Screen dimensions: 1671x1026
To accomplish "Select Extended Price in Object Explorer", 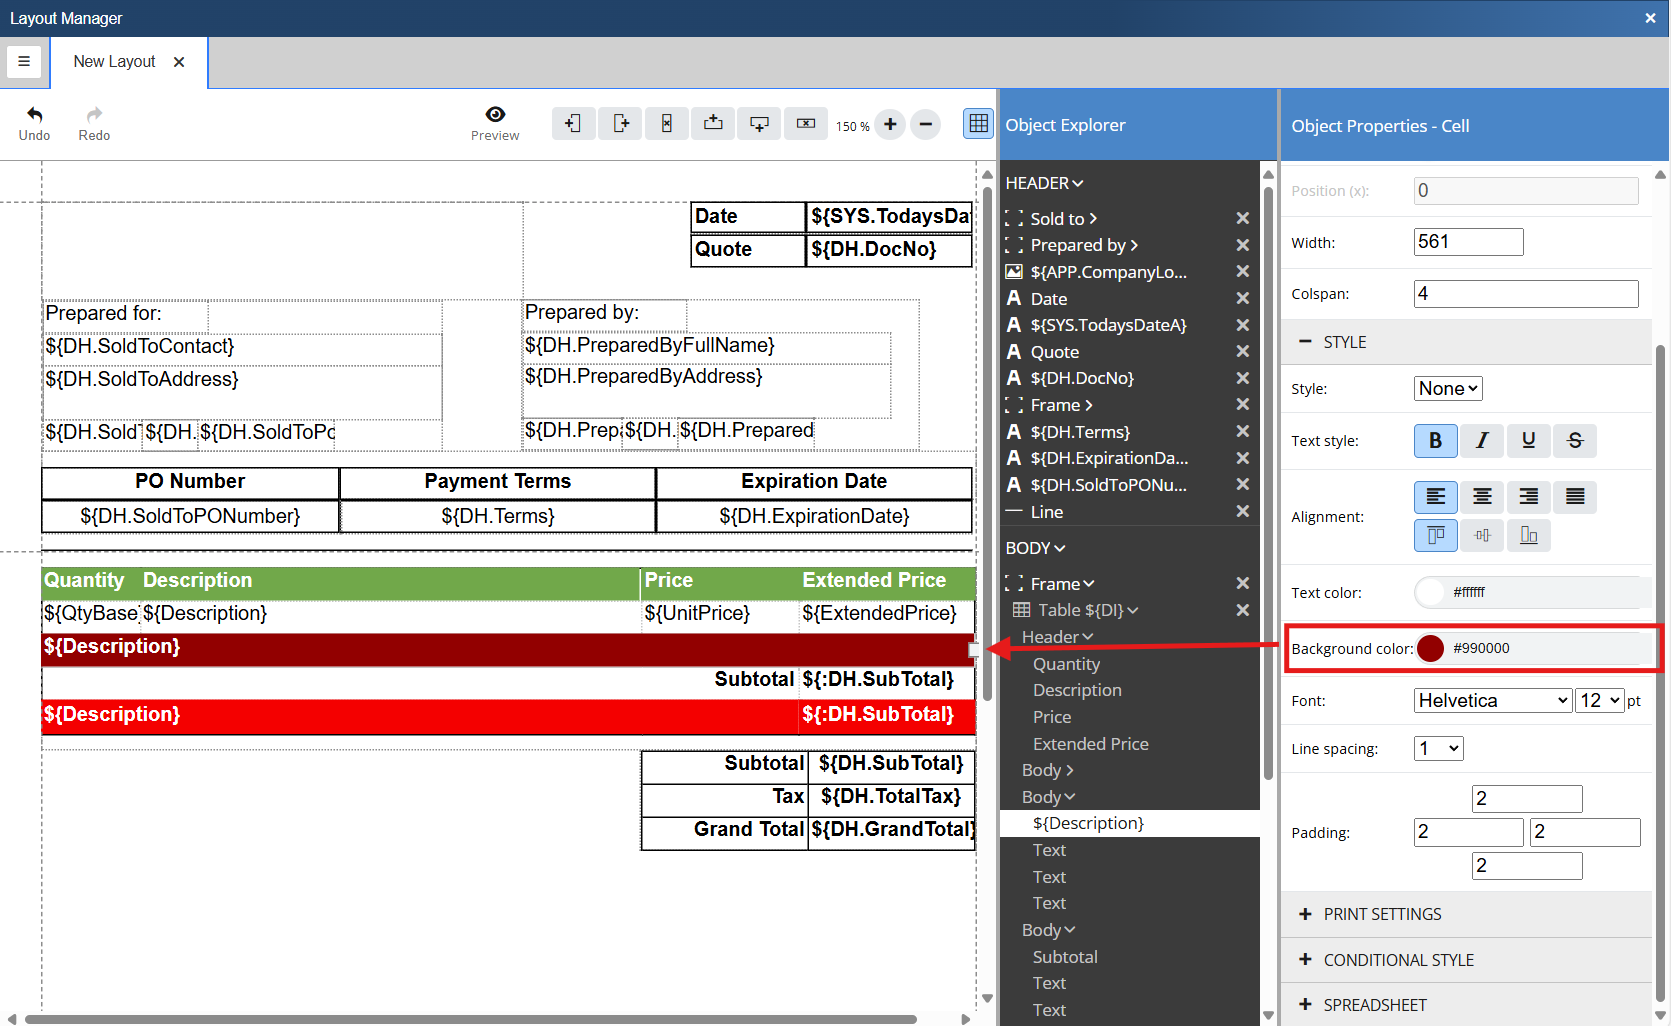I will (x=1090, y=744).
